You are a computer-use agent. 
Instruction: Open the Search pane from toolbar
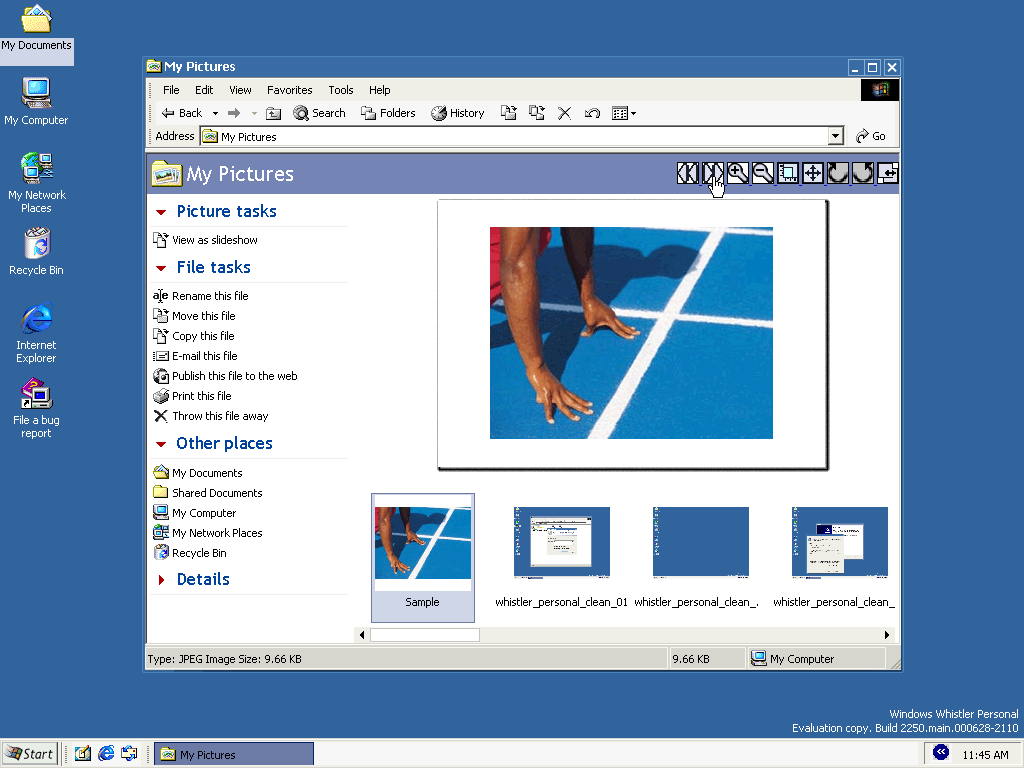319,113
